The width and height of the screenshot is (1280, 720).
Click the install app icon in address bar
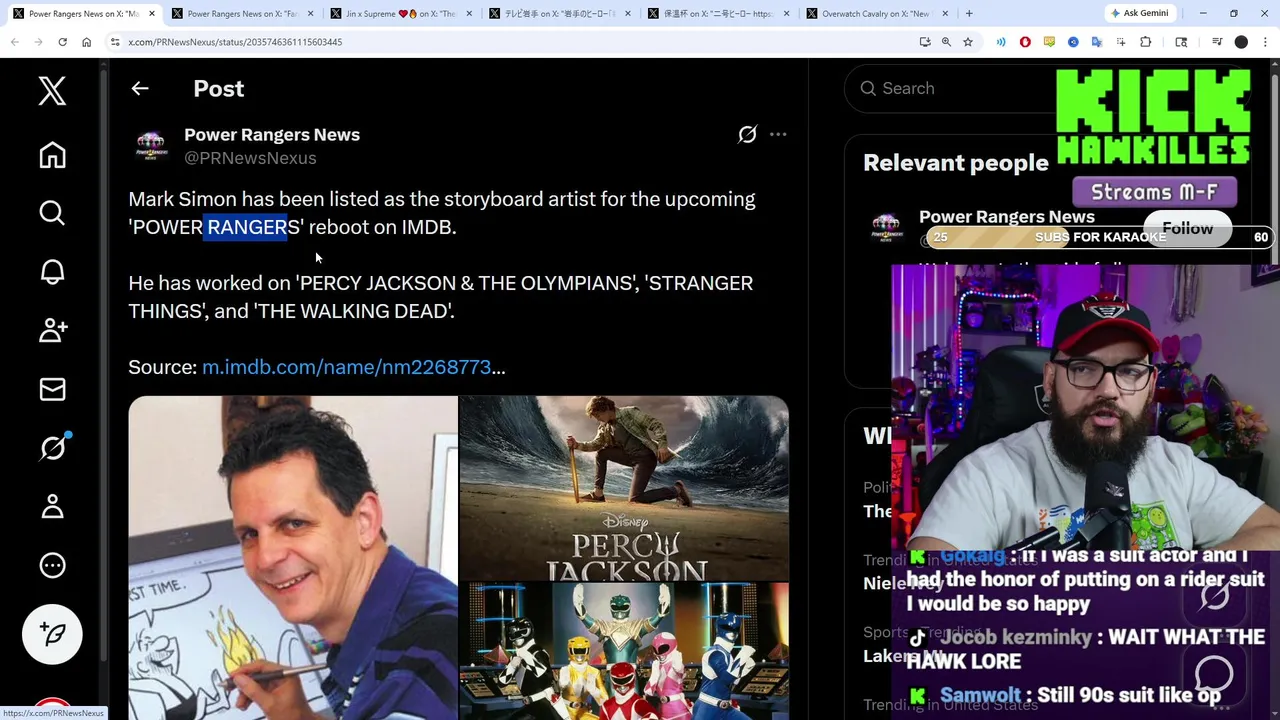[925, 42]
